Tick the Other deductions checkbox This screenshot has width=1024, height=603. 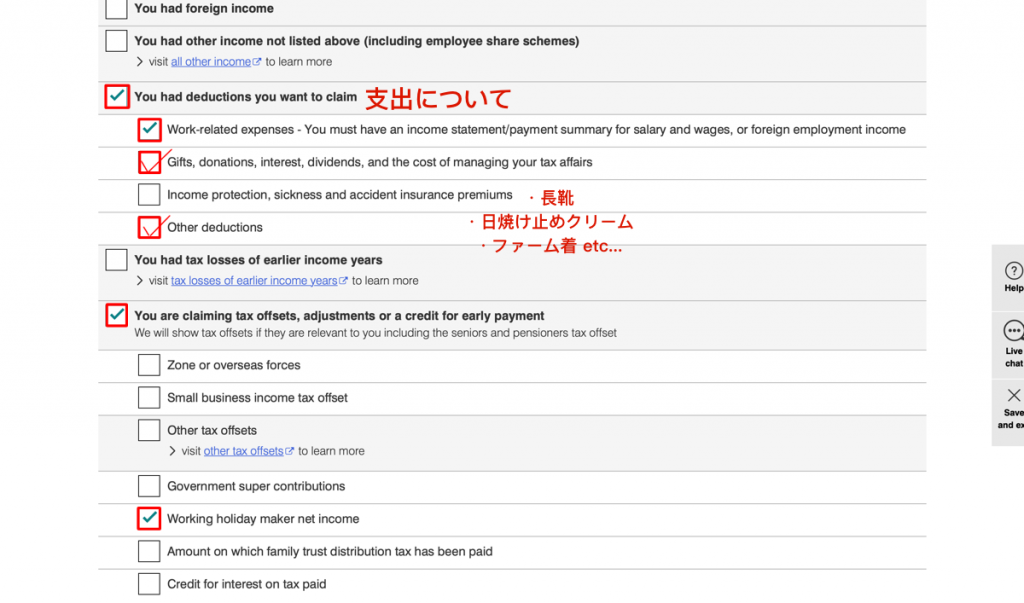point(149,228)
